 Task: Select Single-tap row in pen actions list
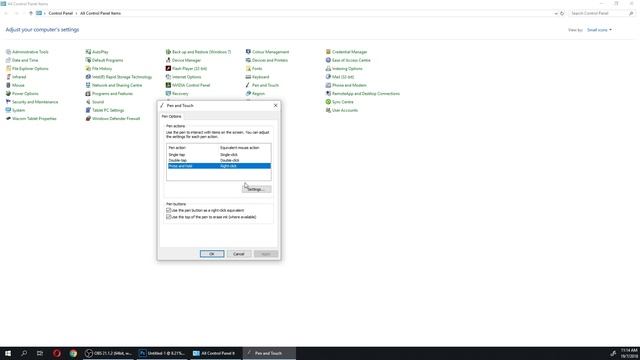[219, 155]
